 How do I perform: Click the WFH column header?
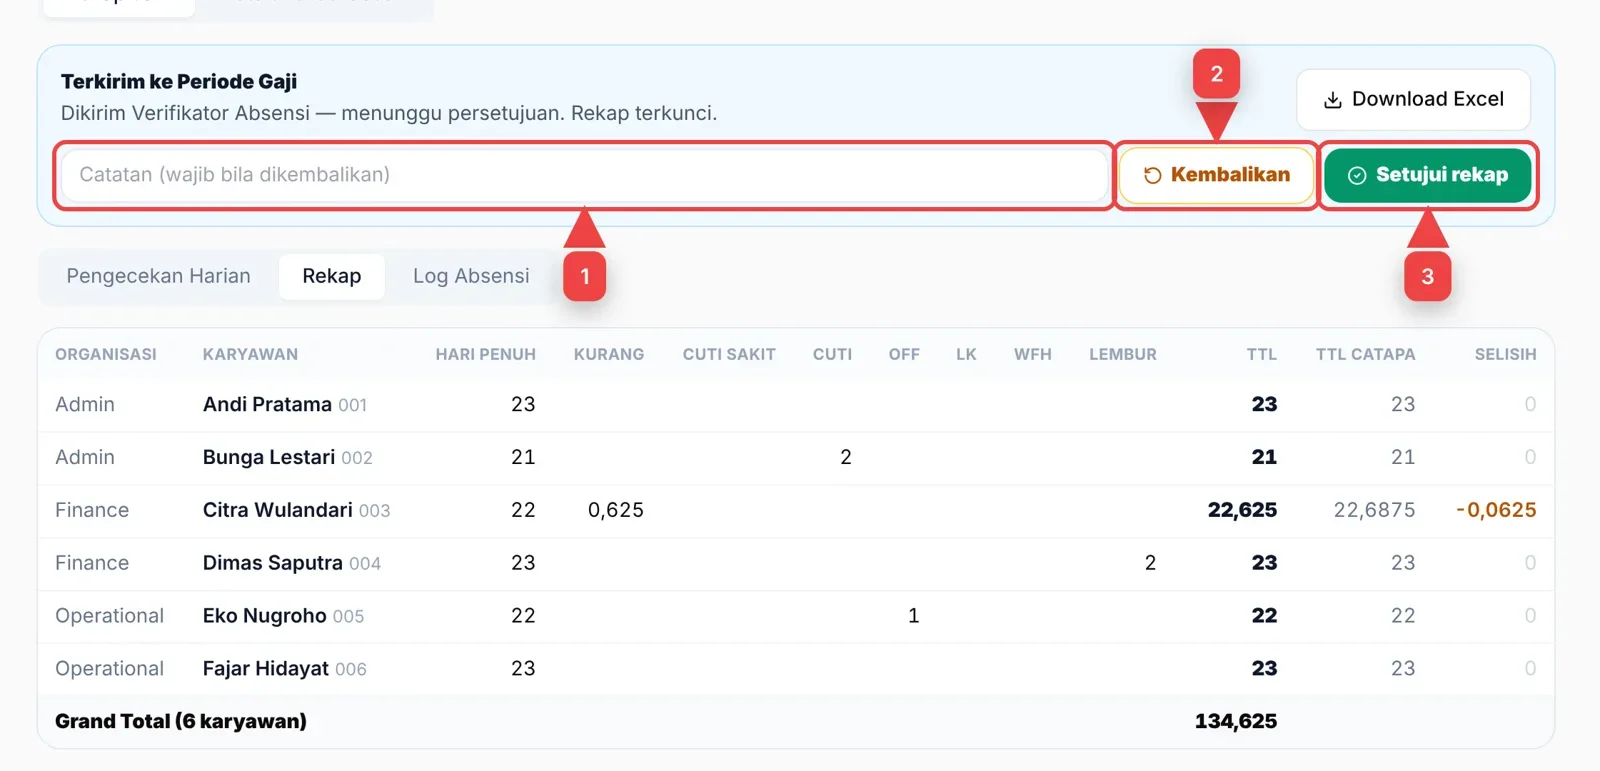pos(1032,354)
